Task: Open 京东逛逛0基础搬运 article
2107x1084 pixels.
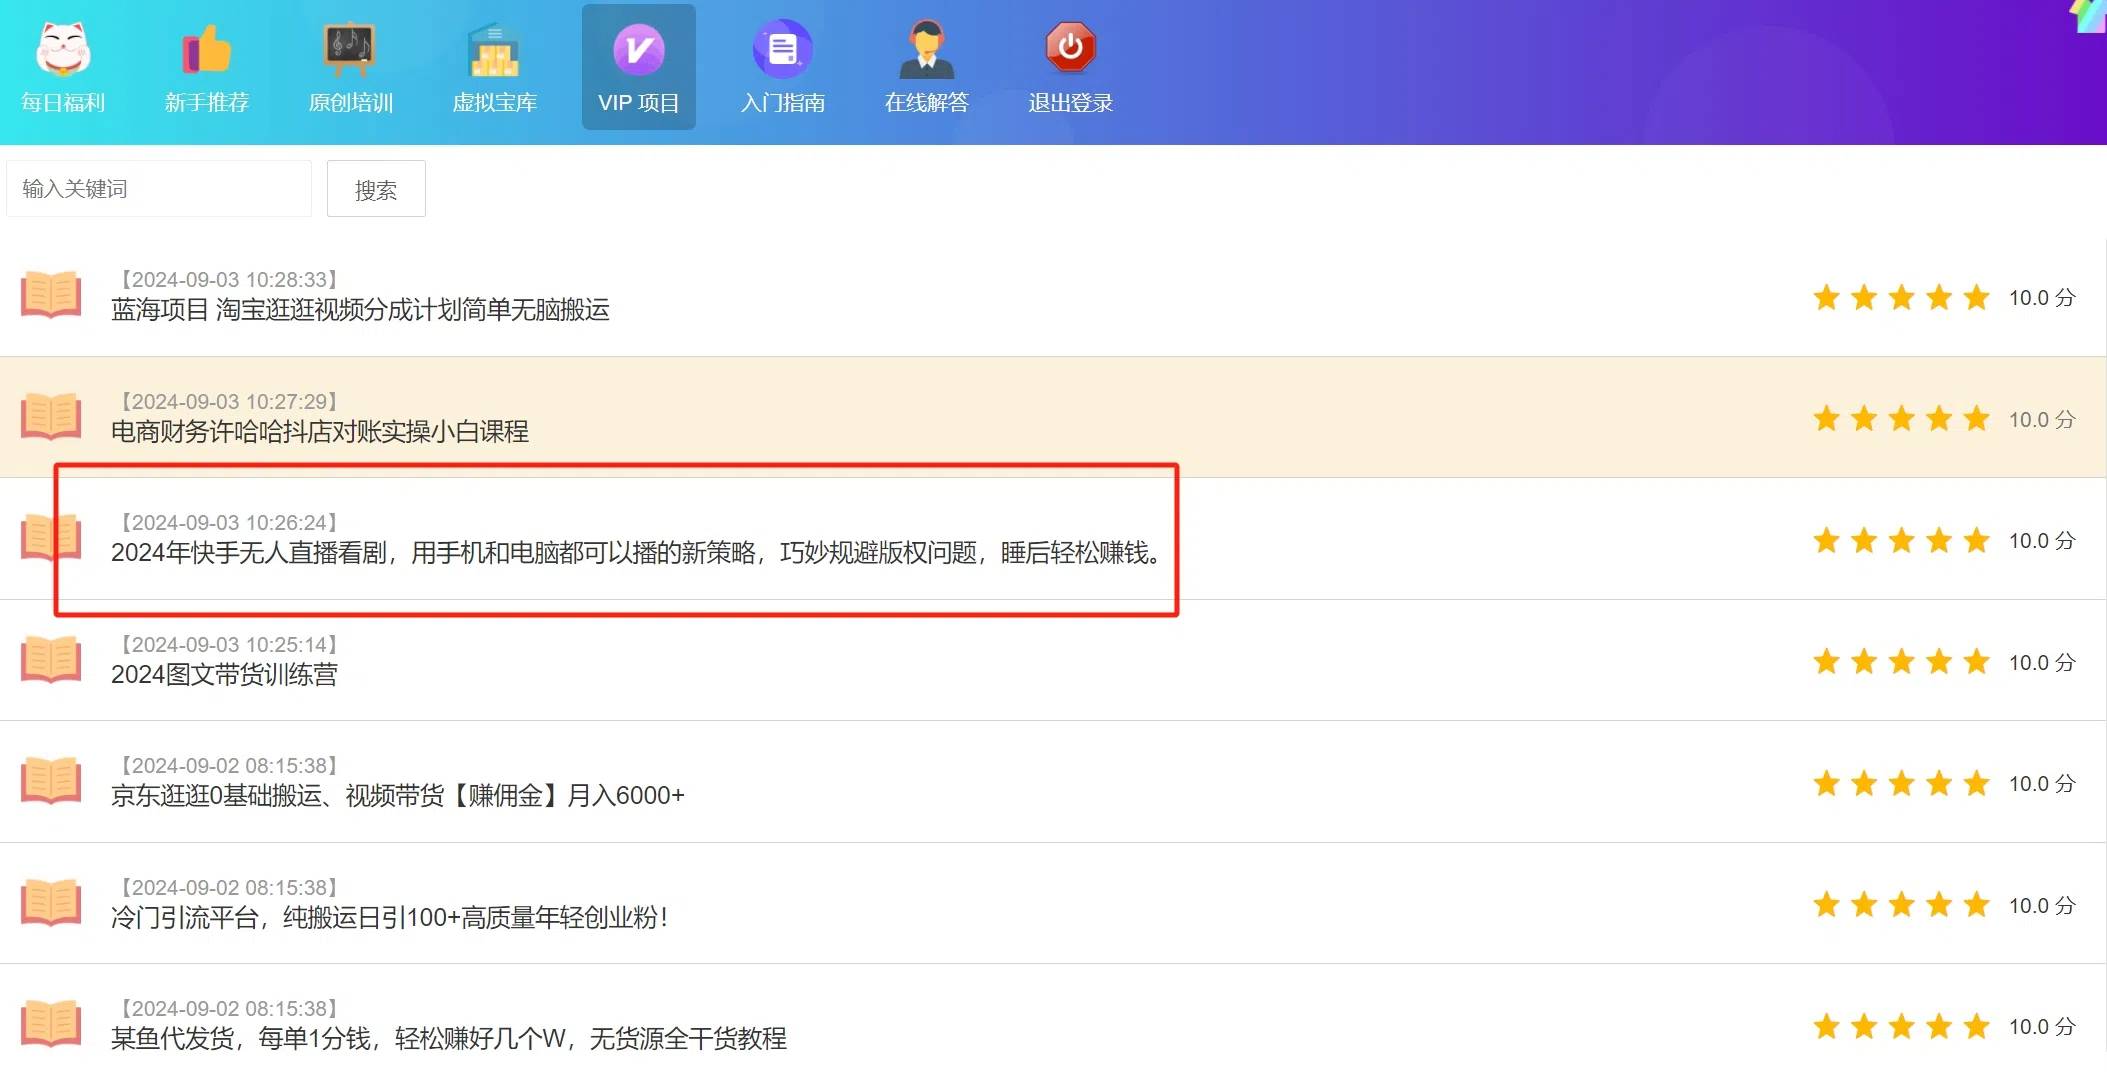Action: pos(398,796)
